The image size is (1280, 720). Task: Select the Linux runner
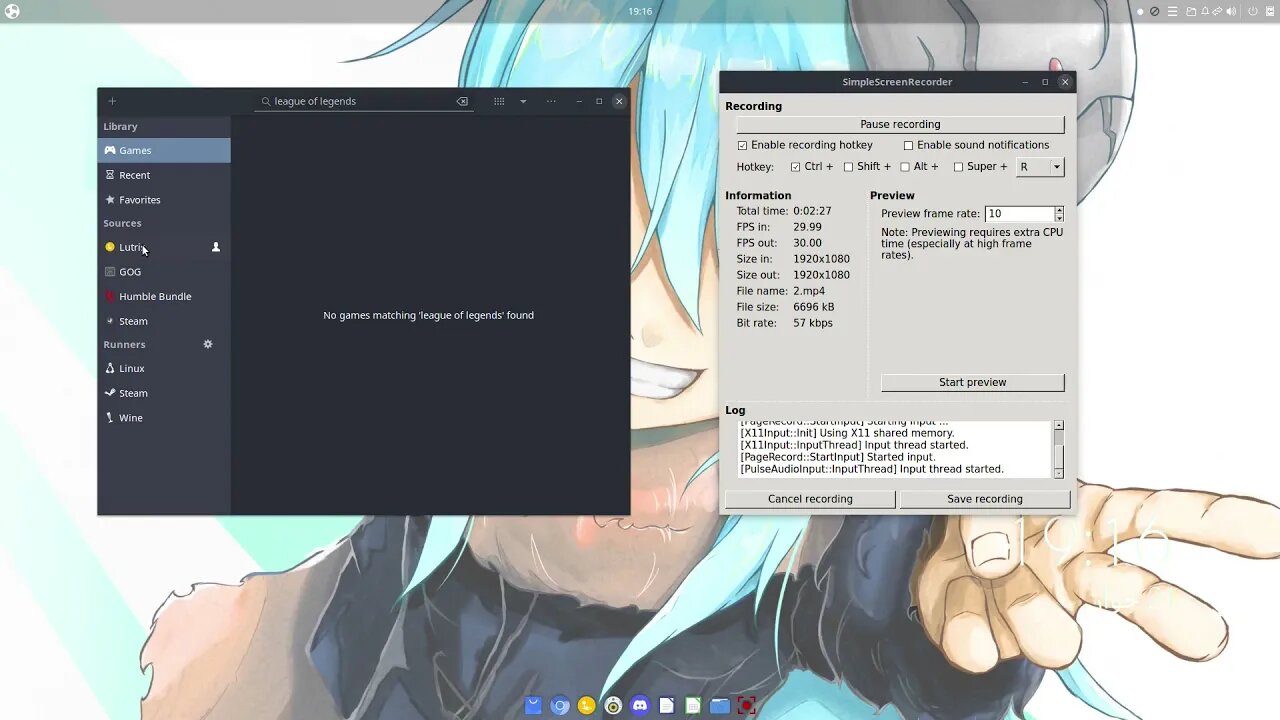pyautogui.click(x=164, y=368)
